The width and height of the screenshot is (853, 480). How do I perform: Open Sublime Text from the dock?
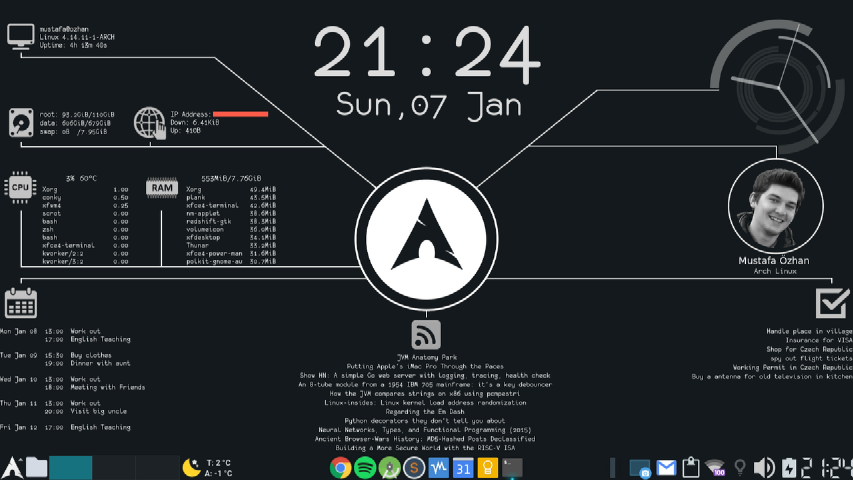414,467
